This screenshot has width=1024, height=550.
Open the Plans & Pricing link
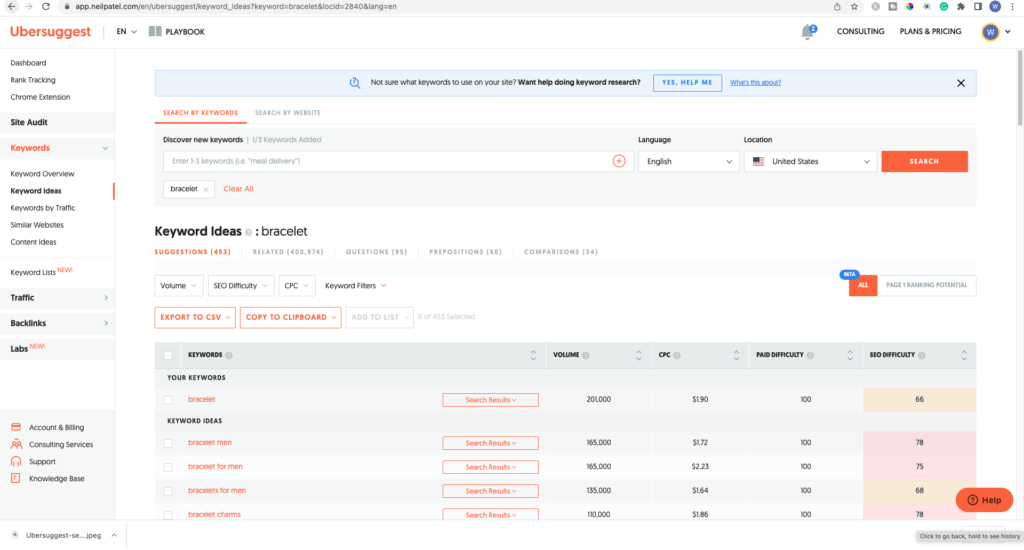point(930,31)
